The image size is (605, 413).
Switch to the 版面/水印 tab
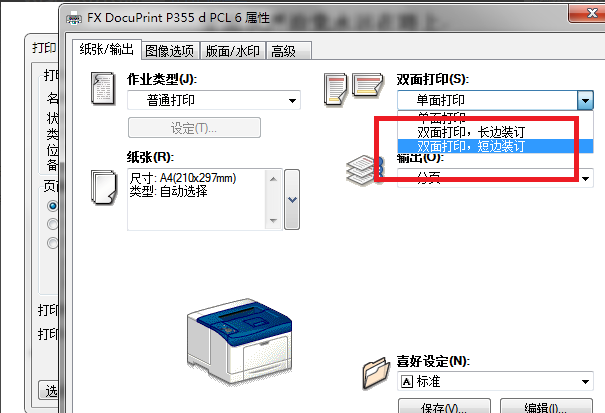point(233,51)
